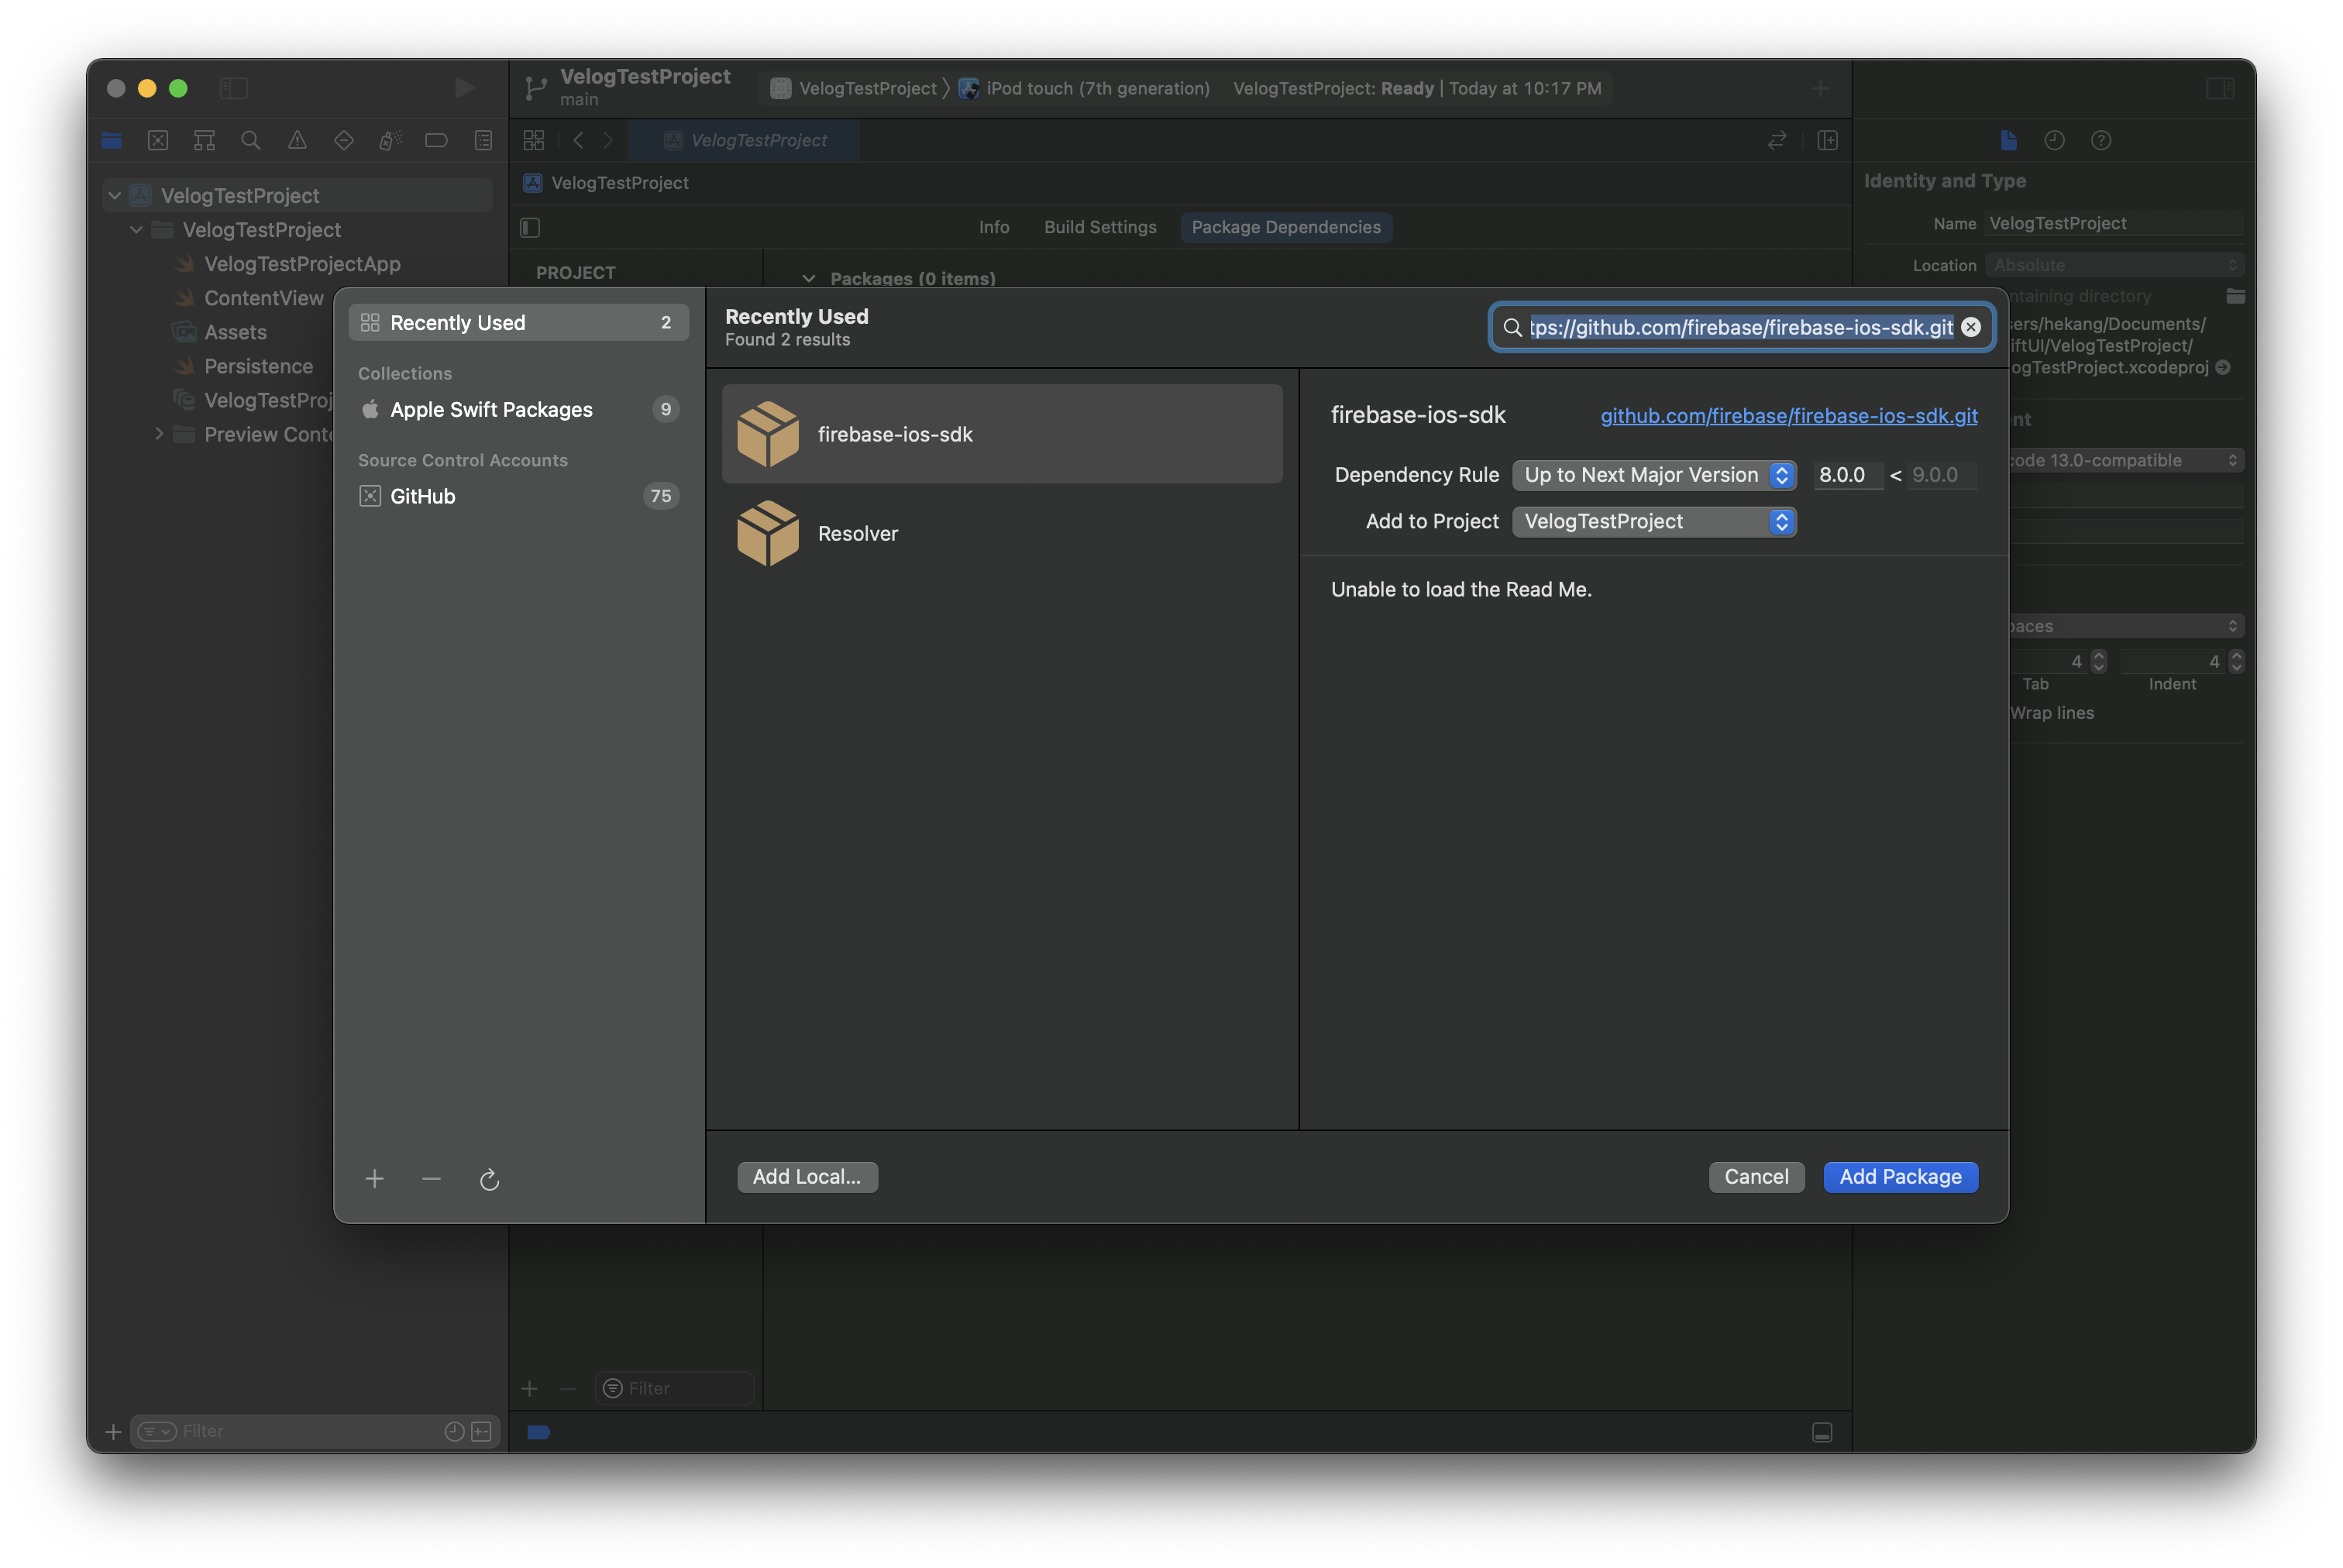Open the VelogTestProject scheme selector
The height and width of the screenshot is (1568, 2343).
(x=853, y=88)
